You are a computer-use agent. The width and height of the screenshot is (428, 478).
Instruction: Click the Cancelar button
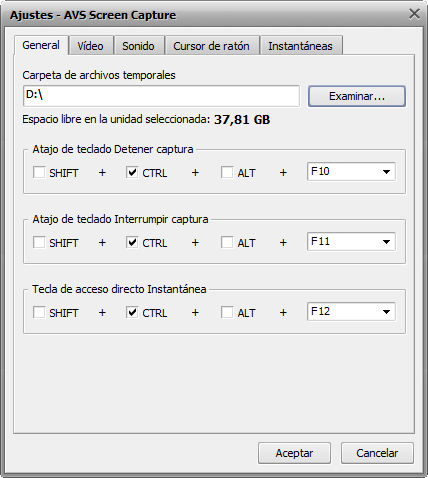377,453
